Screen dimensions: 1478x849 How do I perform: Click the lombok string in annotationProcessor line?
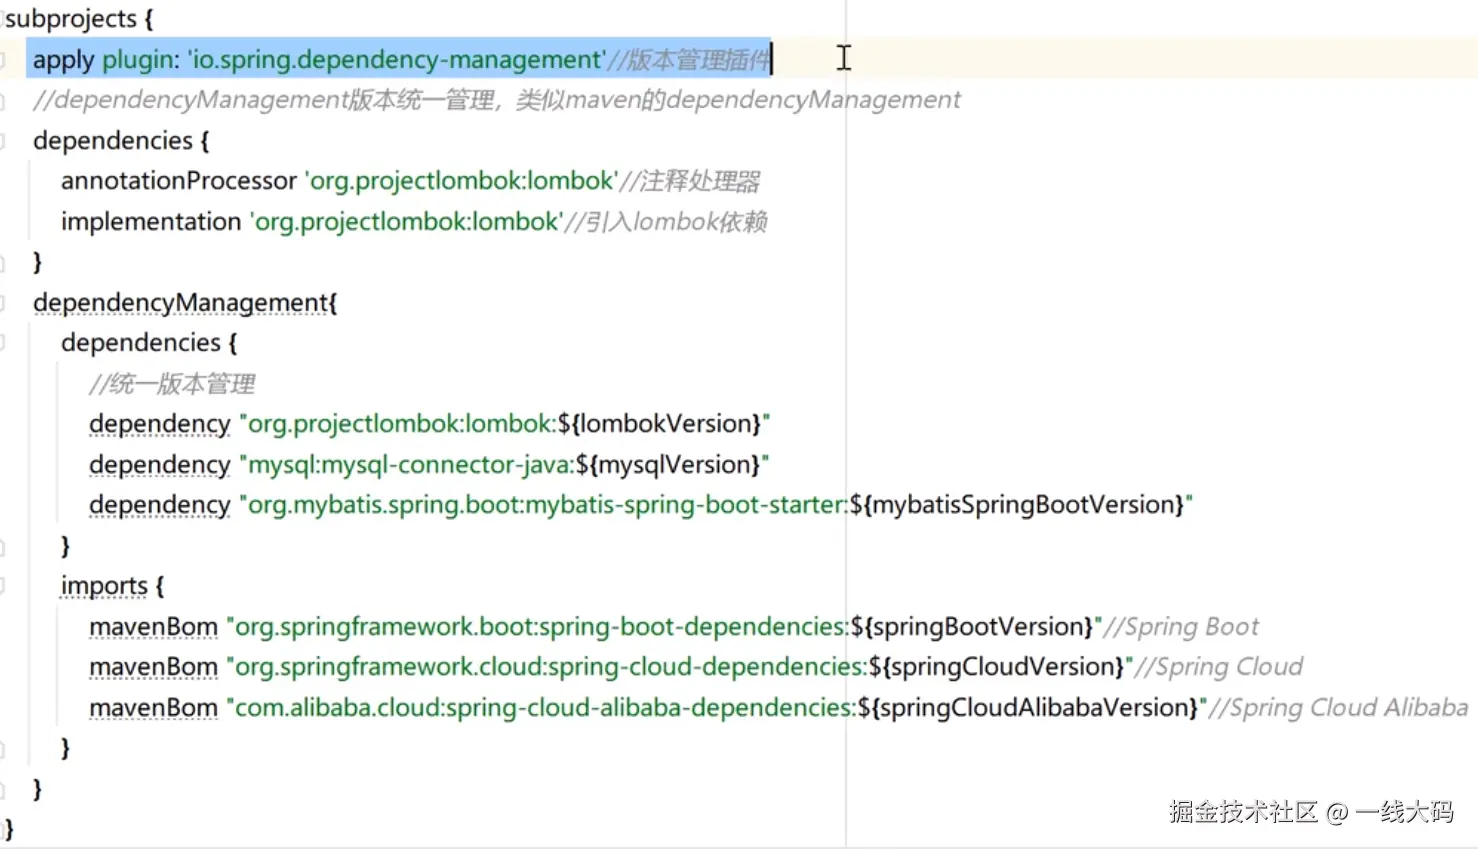[461, 181]
